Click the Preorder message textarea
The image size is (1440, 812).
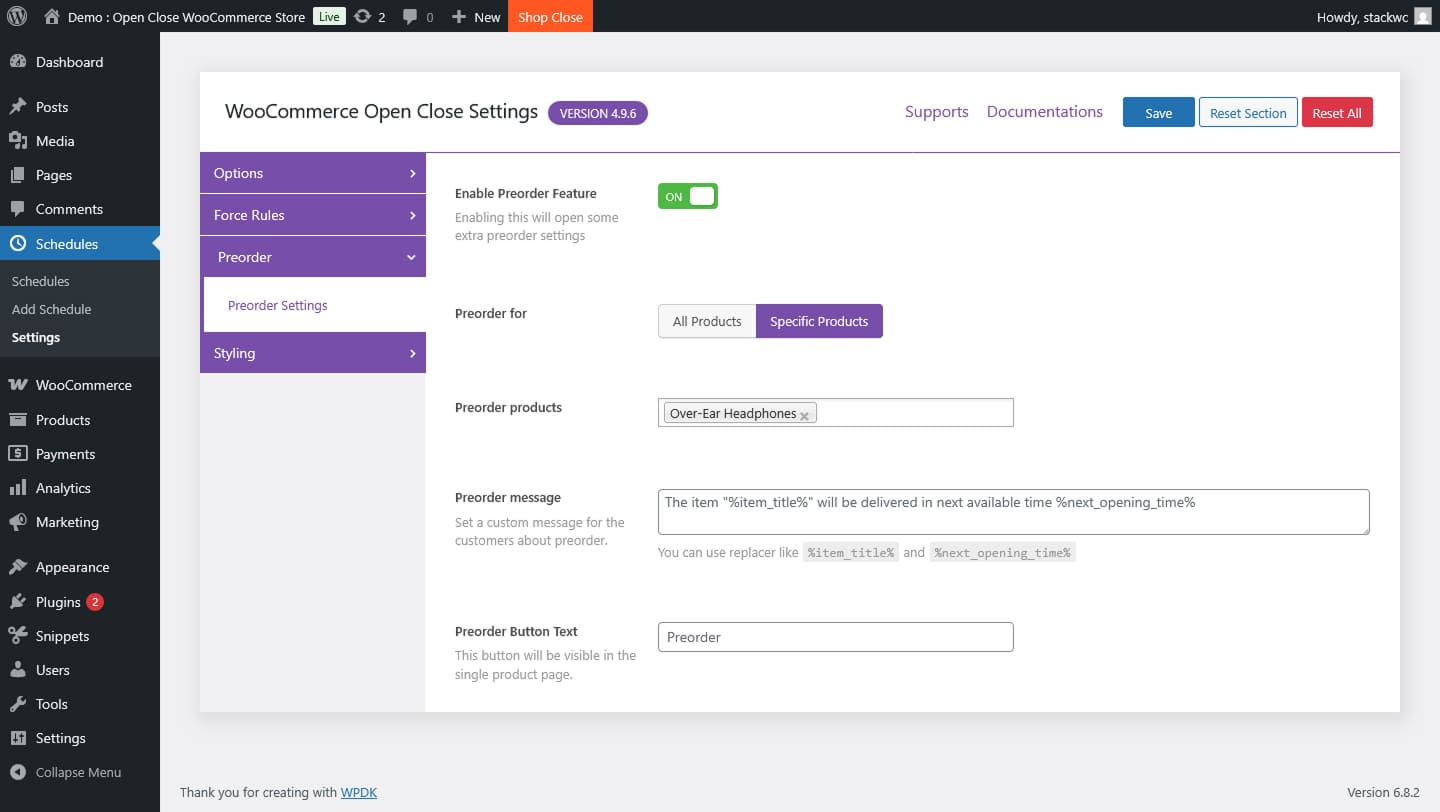(x=1014, y=512)
